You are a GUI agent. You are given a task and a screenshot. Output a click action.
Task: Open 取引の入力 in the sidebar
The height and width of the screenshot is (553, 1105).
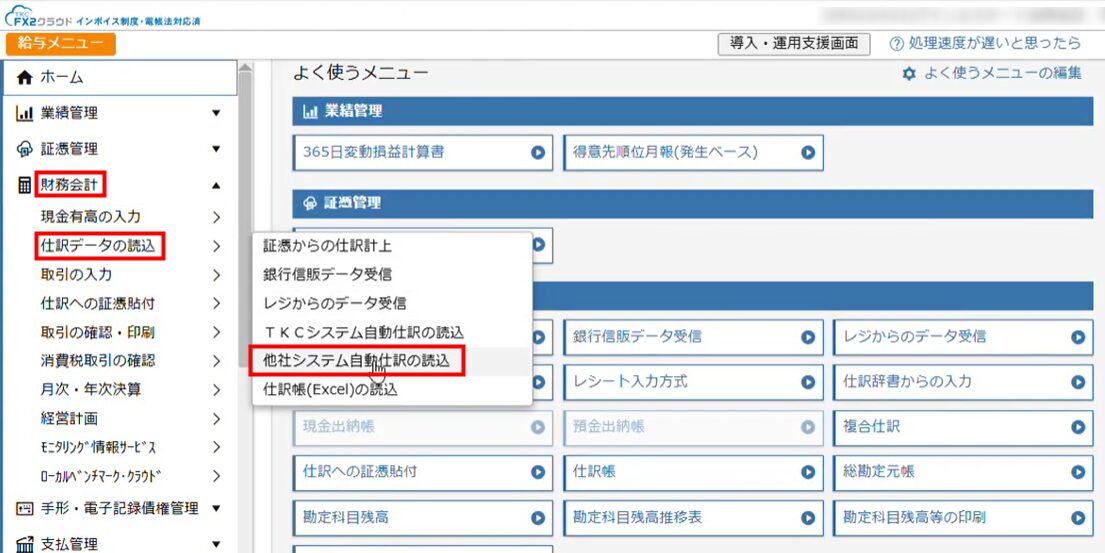[76, 275]
